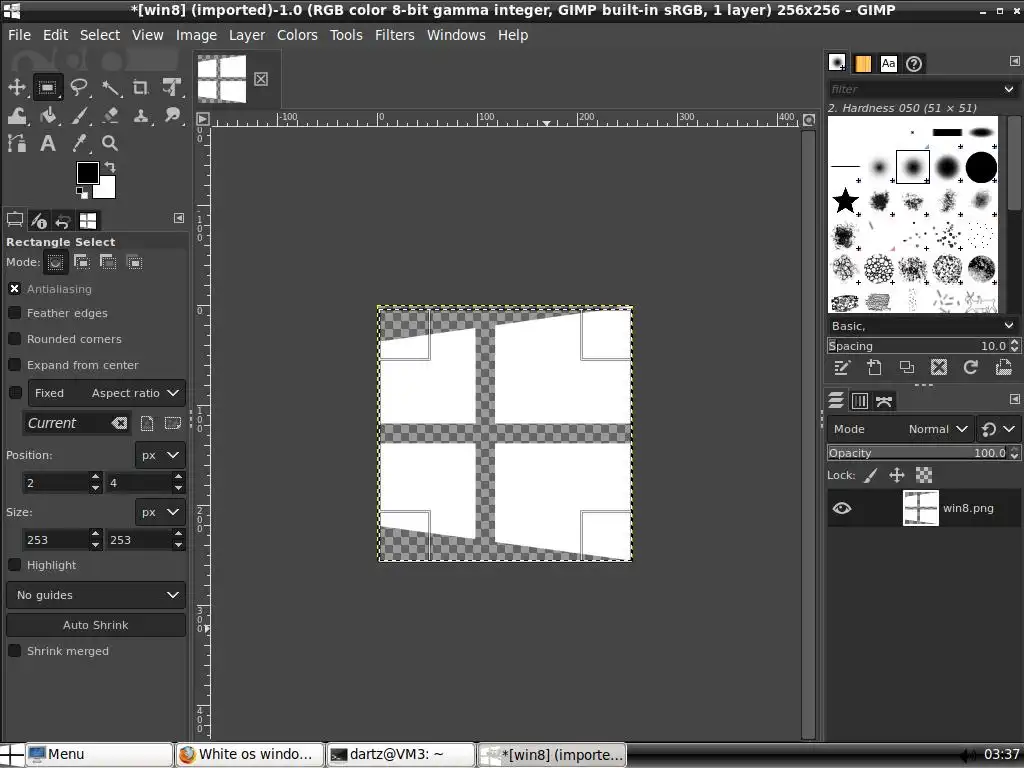Image resolution: width=1024 pixels, height=768 pixels.
Task: Open the Filters menu
Action: [x=394, y=35]
